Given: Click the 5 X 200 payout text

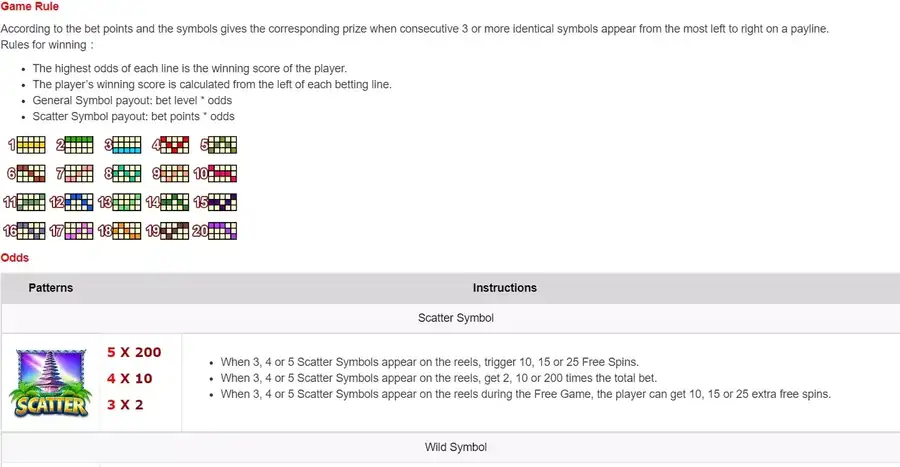Looking at the screenshot, I should pyautogui.click(x=134, y=352).
